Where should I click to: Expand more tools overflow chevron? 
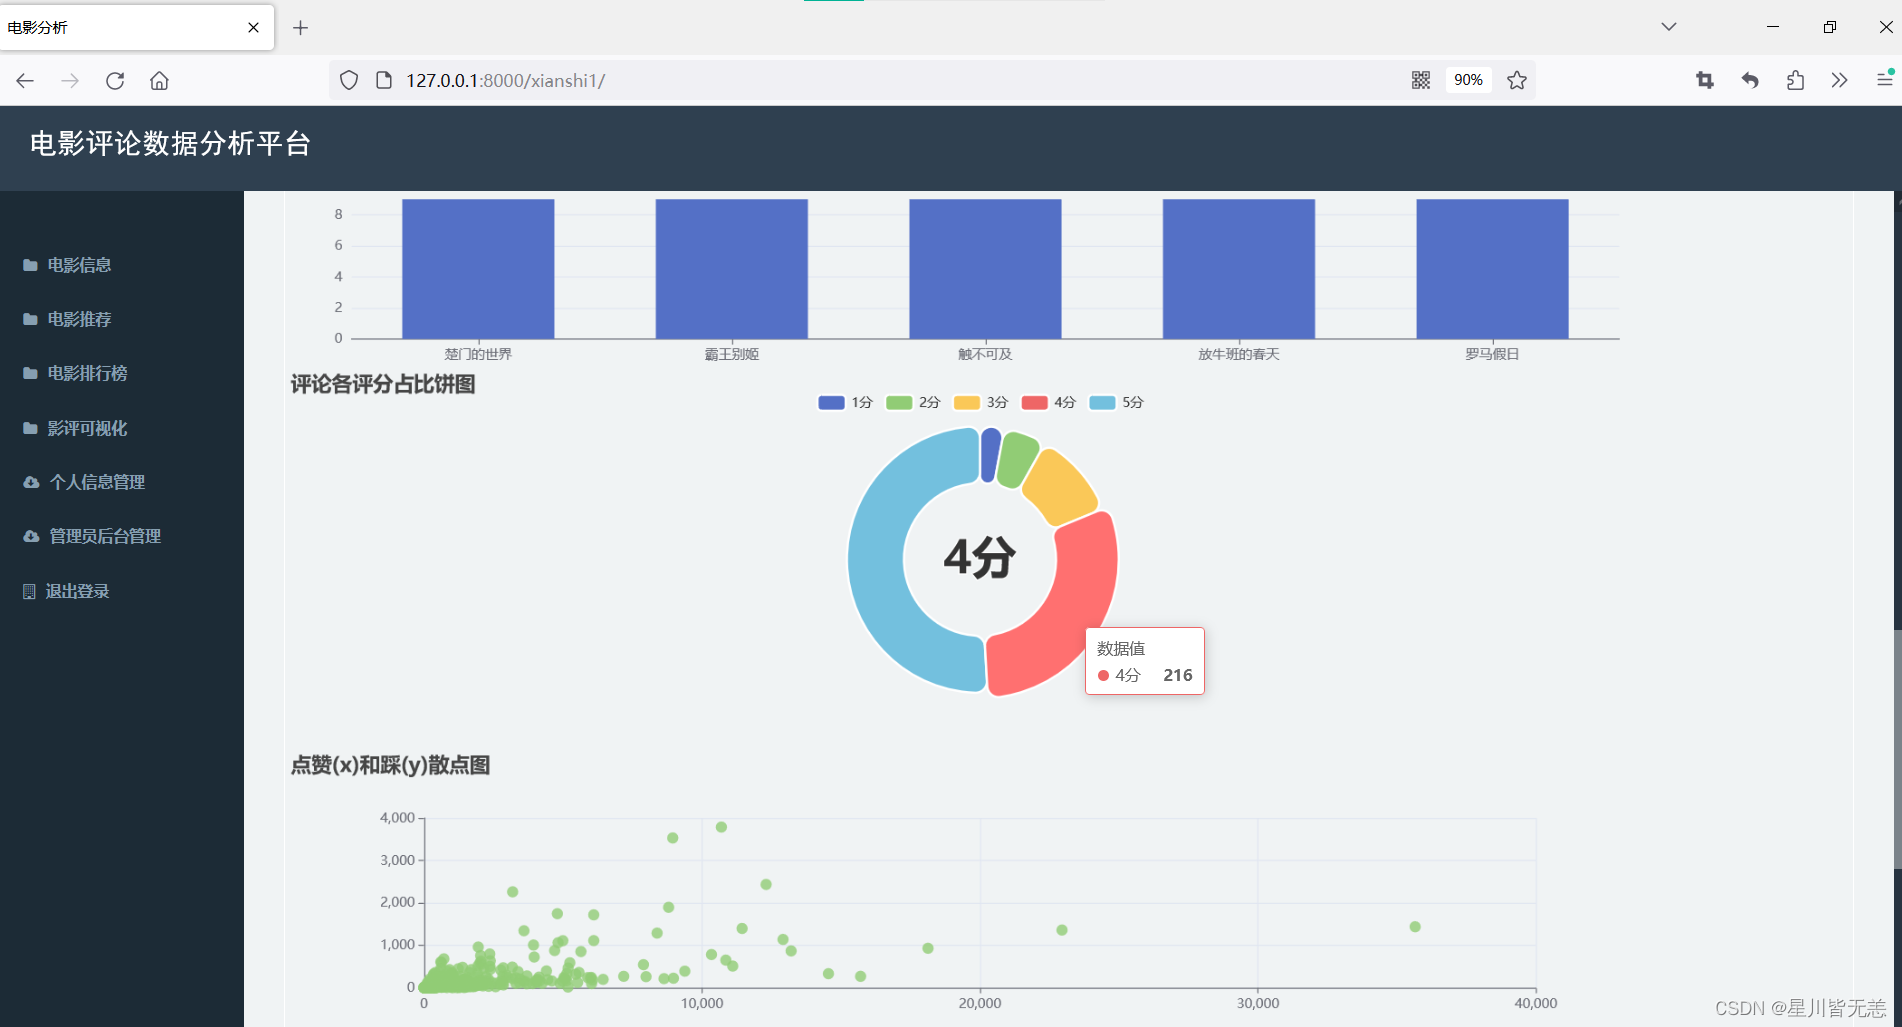pyautogui.click(x=1839, y=81)
